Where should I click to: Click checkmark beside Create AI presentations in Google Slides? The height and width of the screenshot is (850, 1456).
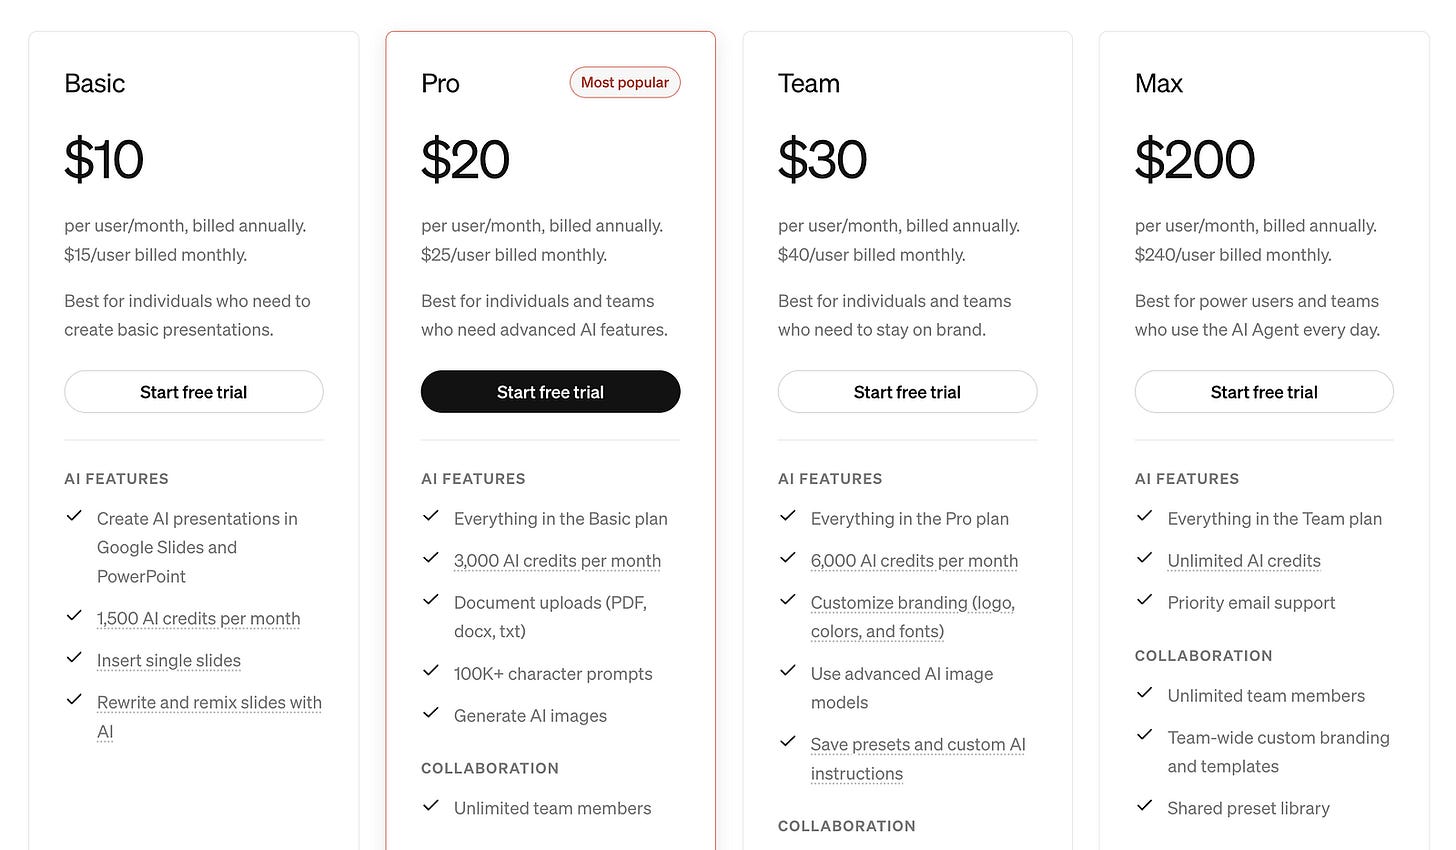(x=74, y=516)
